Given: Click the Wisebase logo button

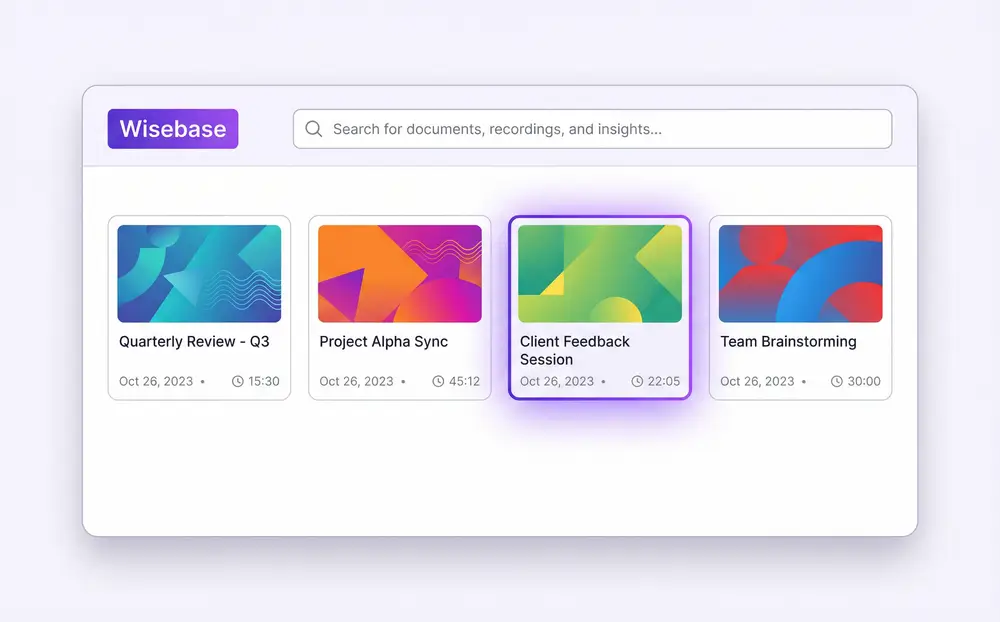Looking at the screenshot, I should (x=173, y=129).
